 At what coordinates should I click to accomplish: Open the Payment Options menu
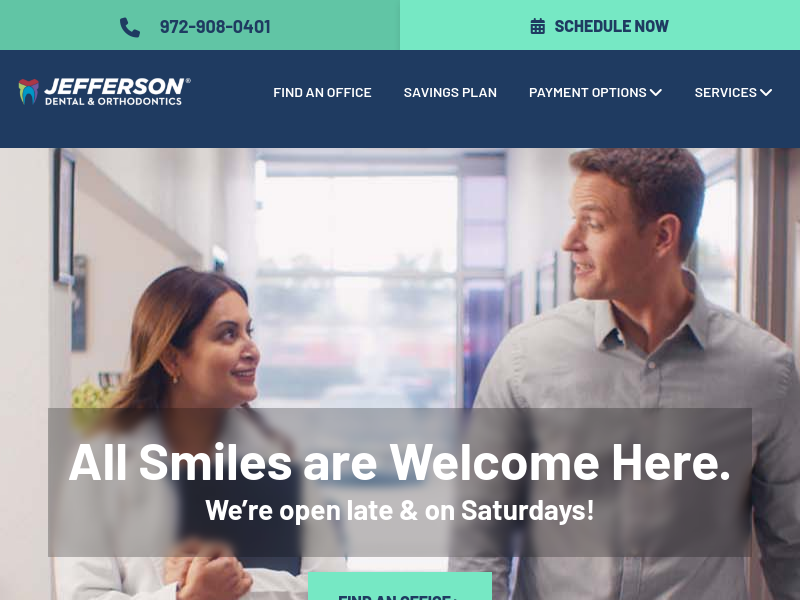click(x=595, y=92)
